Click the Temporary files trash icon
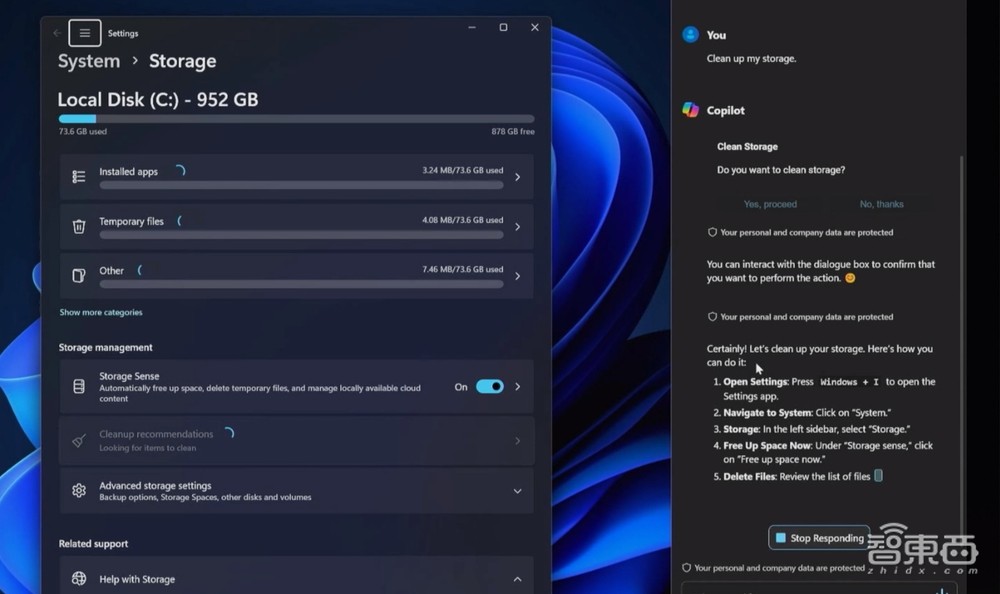The width and height of the screenshot is (1000, 594). 79,227
